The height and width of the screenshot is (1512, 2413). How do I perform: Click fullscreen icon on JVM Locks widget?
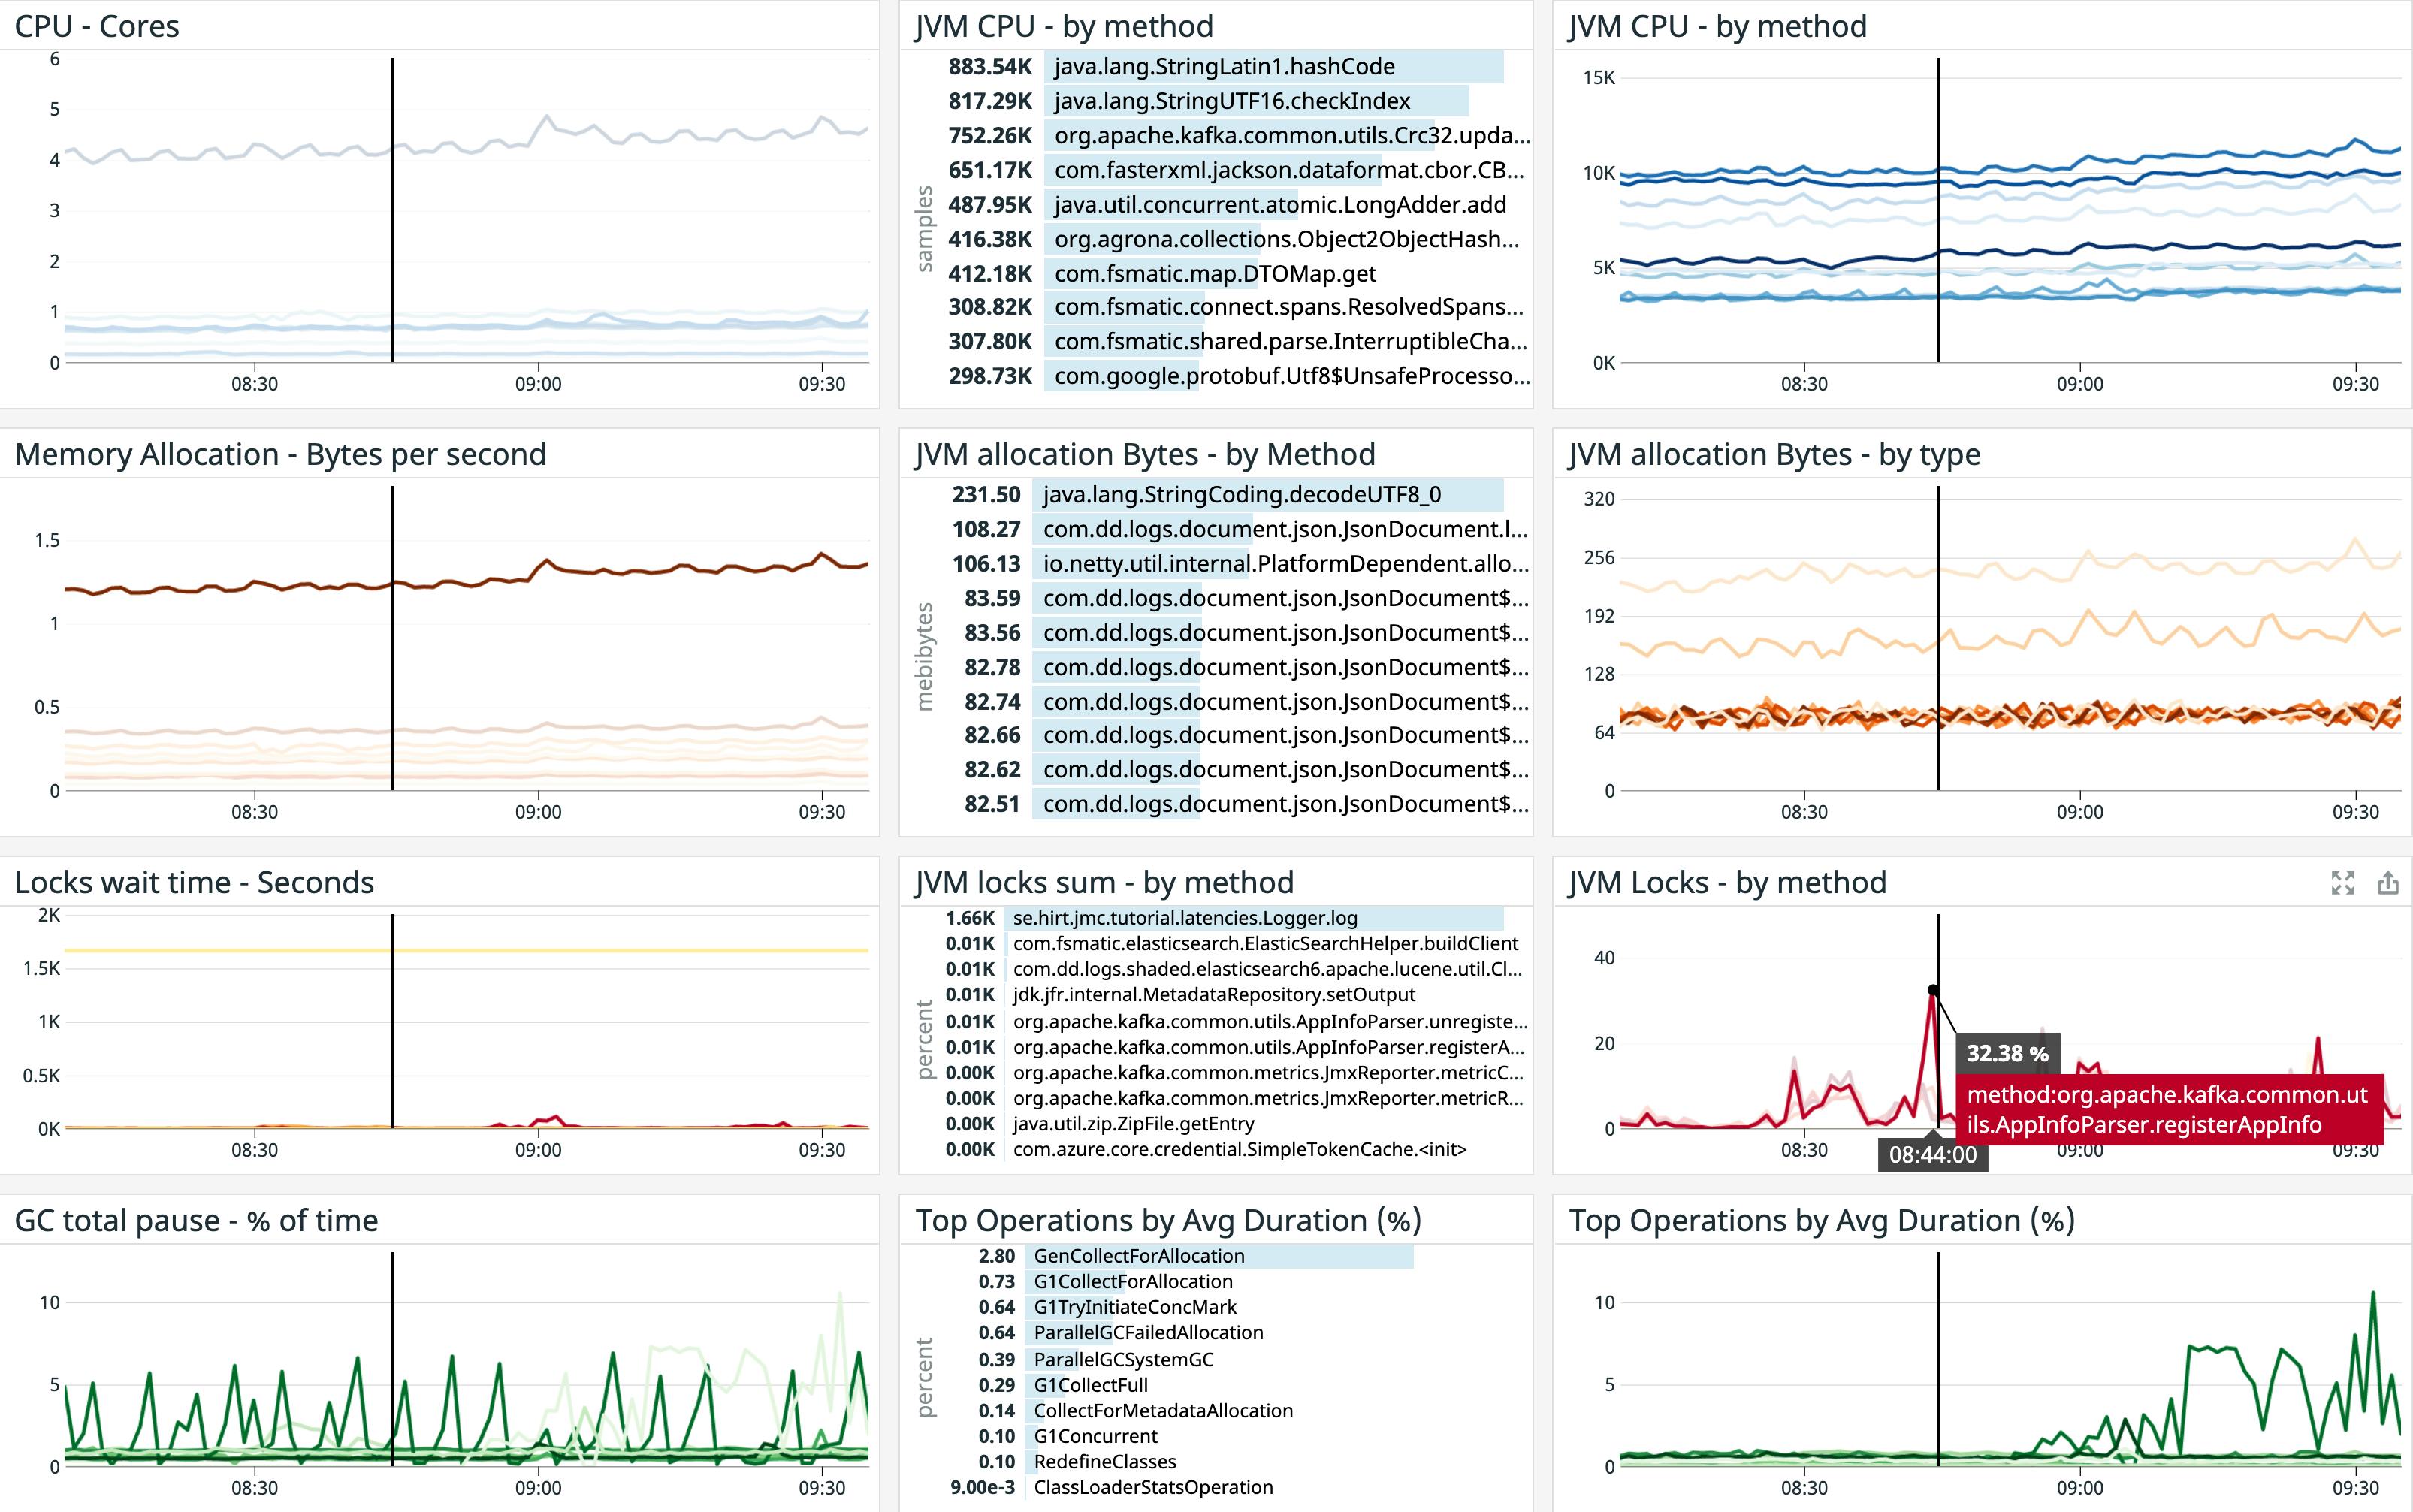point(2343,882)
